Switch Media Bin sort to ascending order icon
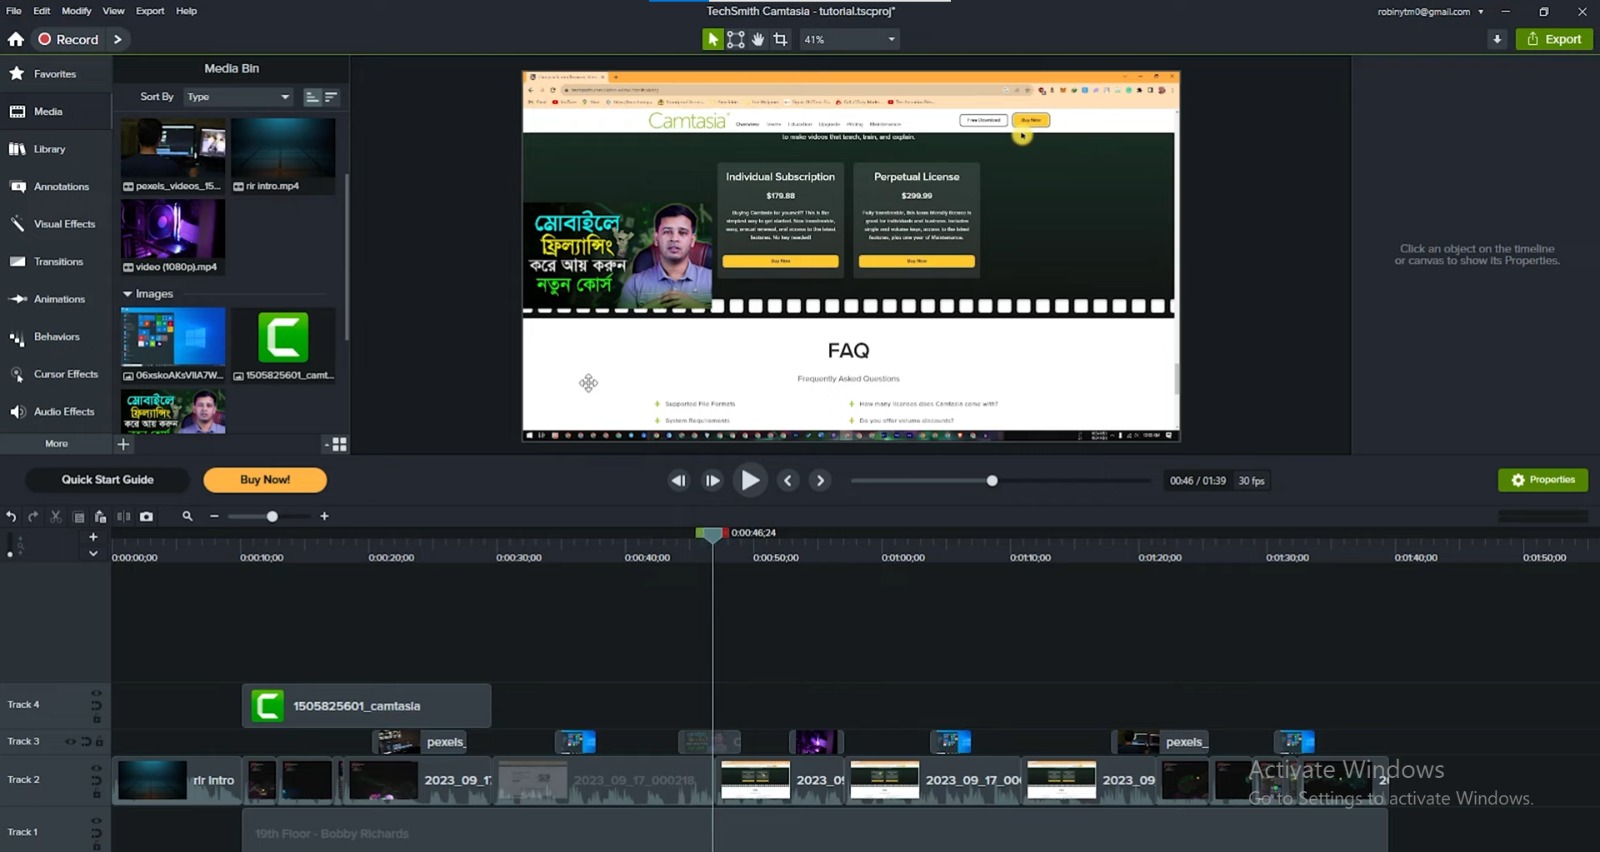Image resolution: width=1600 pixels, height=852 pixels. pos(312,97)
